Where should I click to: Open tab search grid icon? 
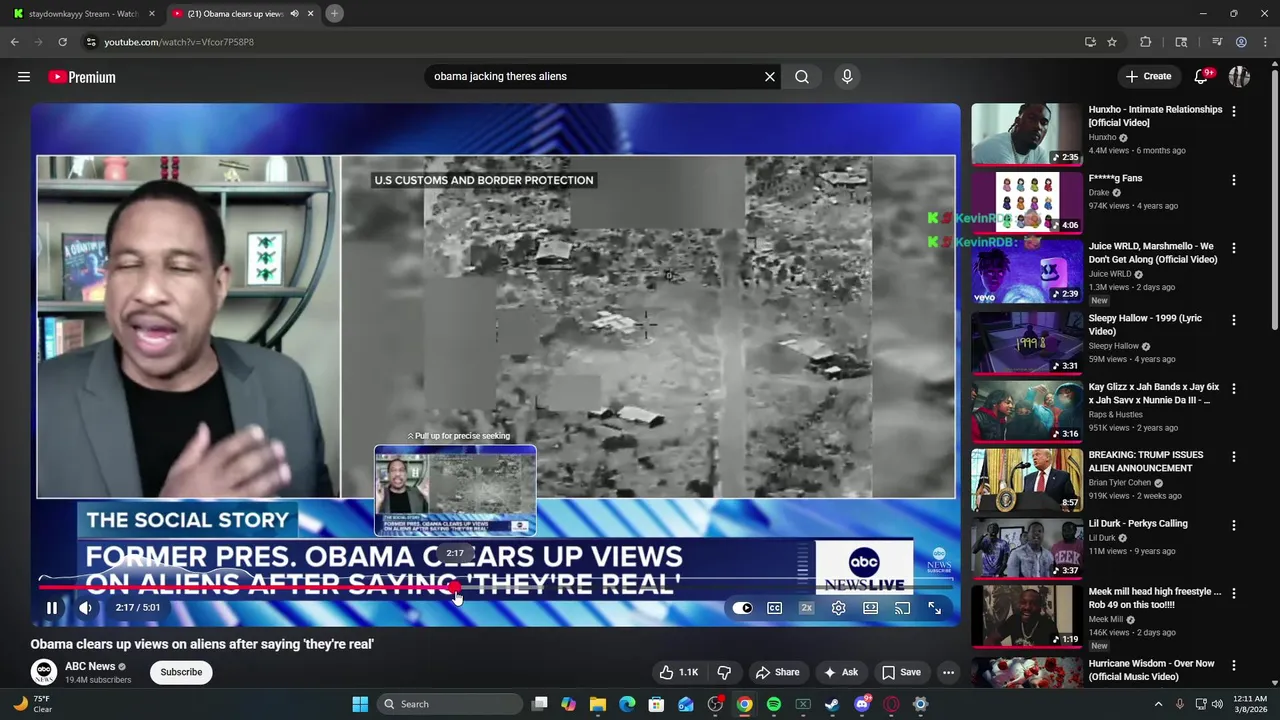point(1181,42)
